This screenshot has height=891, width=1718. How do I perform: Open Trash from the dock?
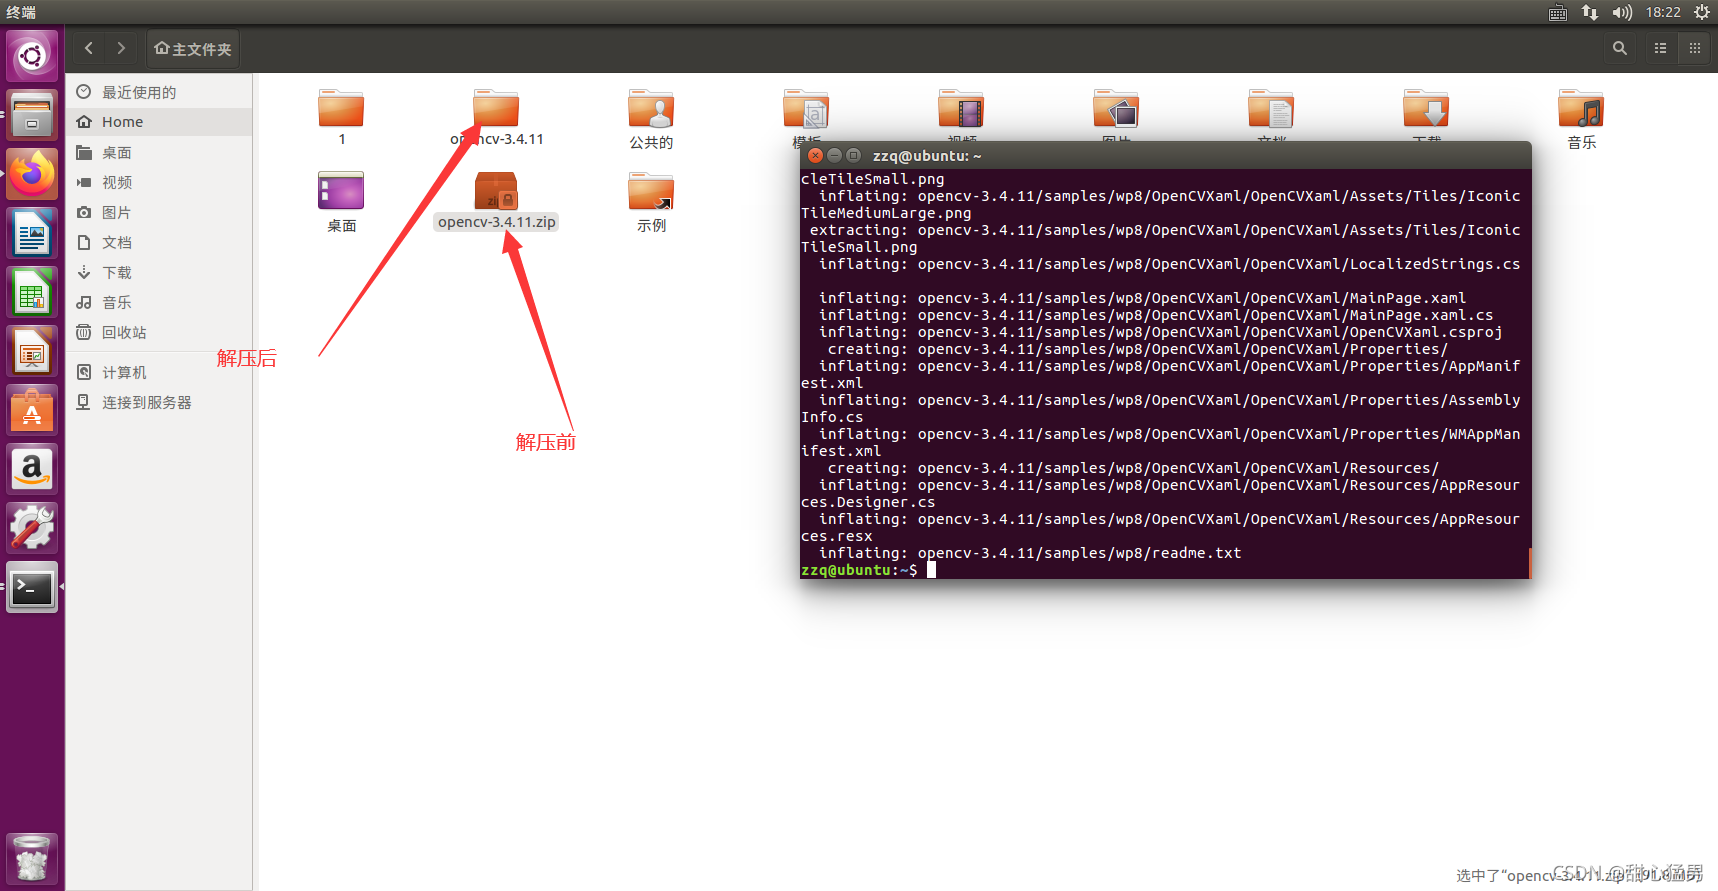[x=32, y=858]
